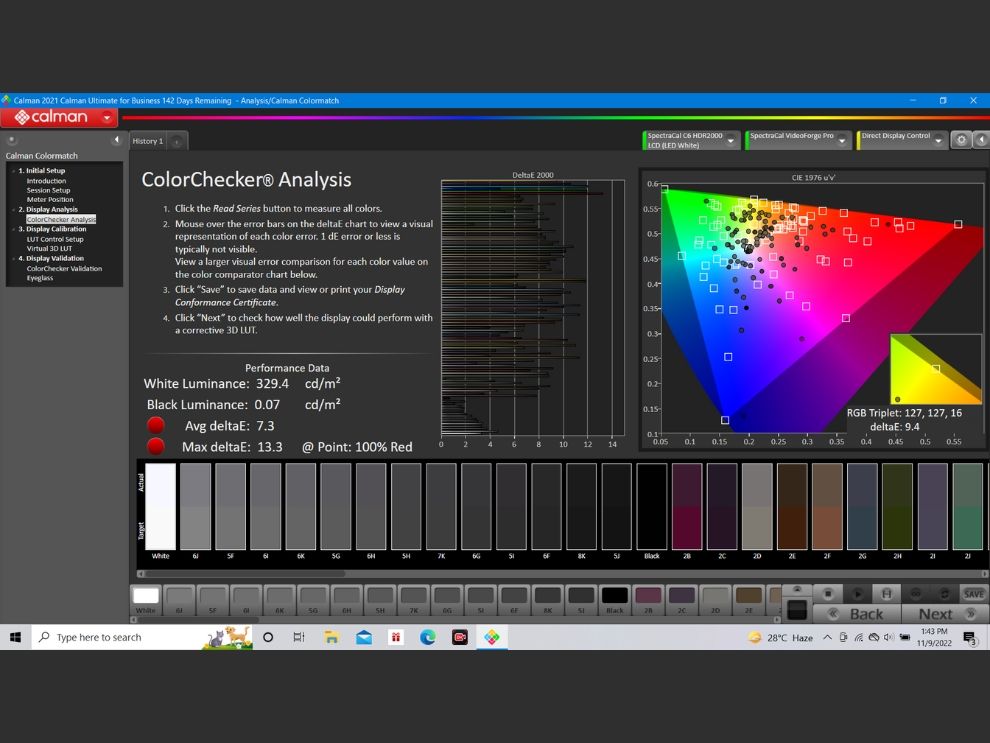The height and width of the screenshot is (743, 990).
Task: Click the taskbar search box
Action: tap(142, 638)
